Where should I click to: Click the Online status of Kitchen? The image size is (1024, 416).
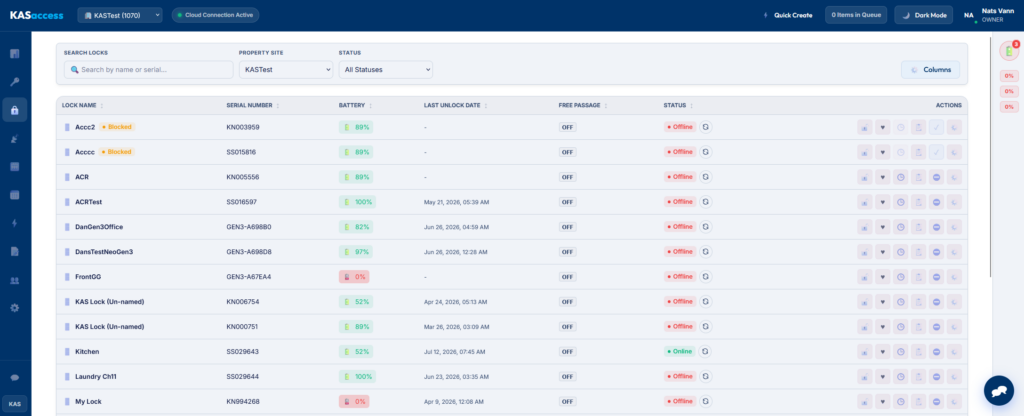click(x=680, y=351)
